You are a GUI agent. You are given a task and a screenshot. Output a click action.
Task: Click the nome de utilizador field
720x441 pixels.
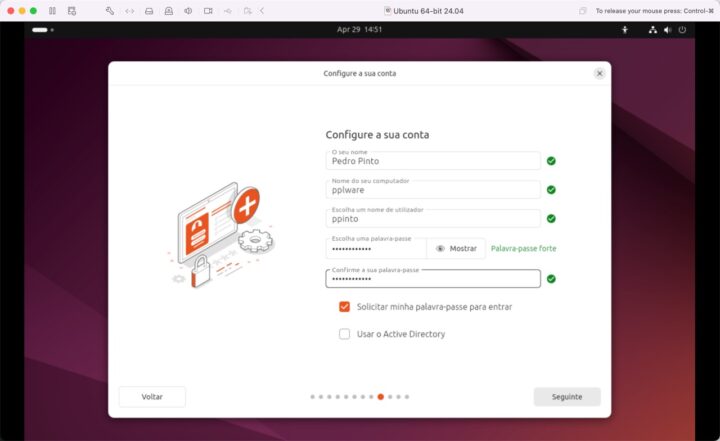click(x=433, y=219)
